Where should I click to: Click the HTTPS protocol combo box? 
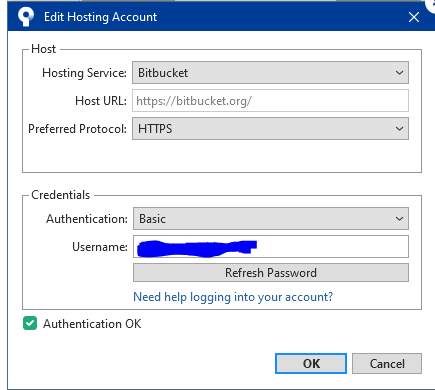click(270, 129)
